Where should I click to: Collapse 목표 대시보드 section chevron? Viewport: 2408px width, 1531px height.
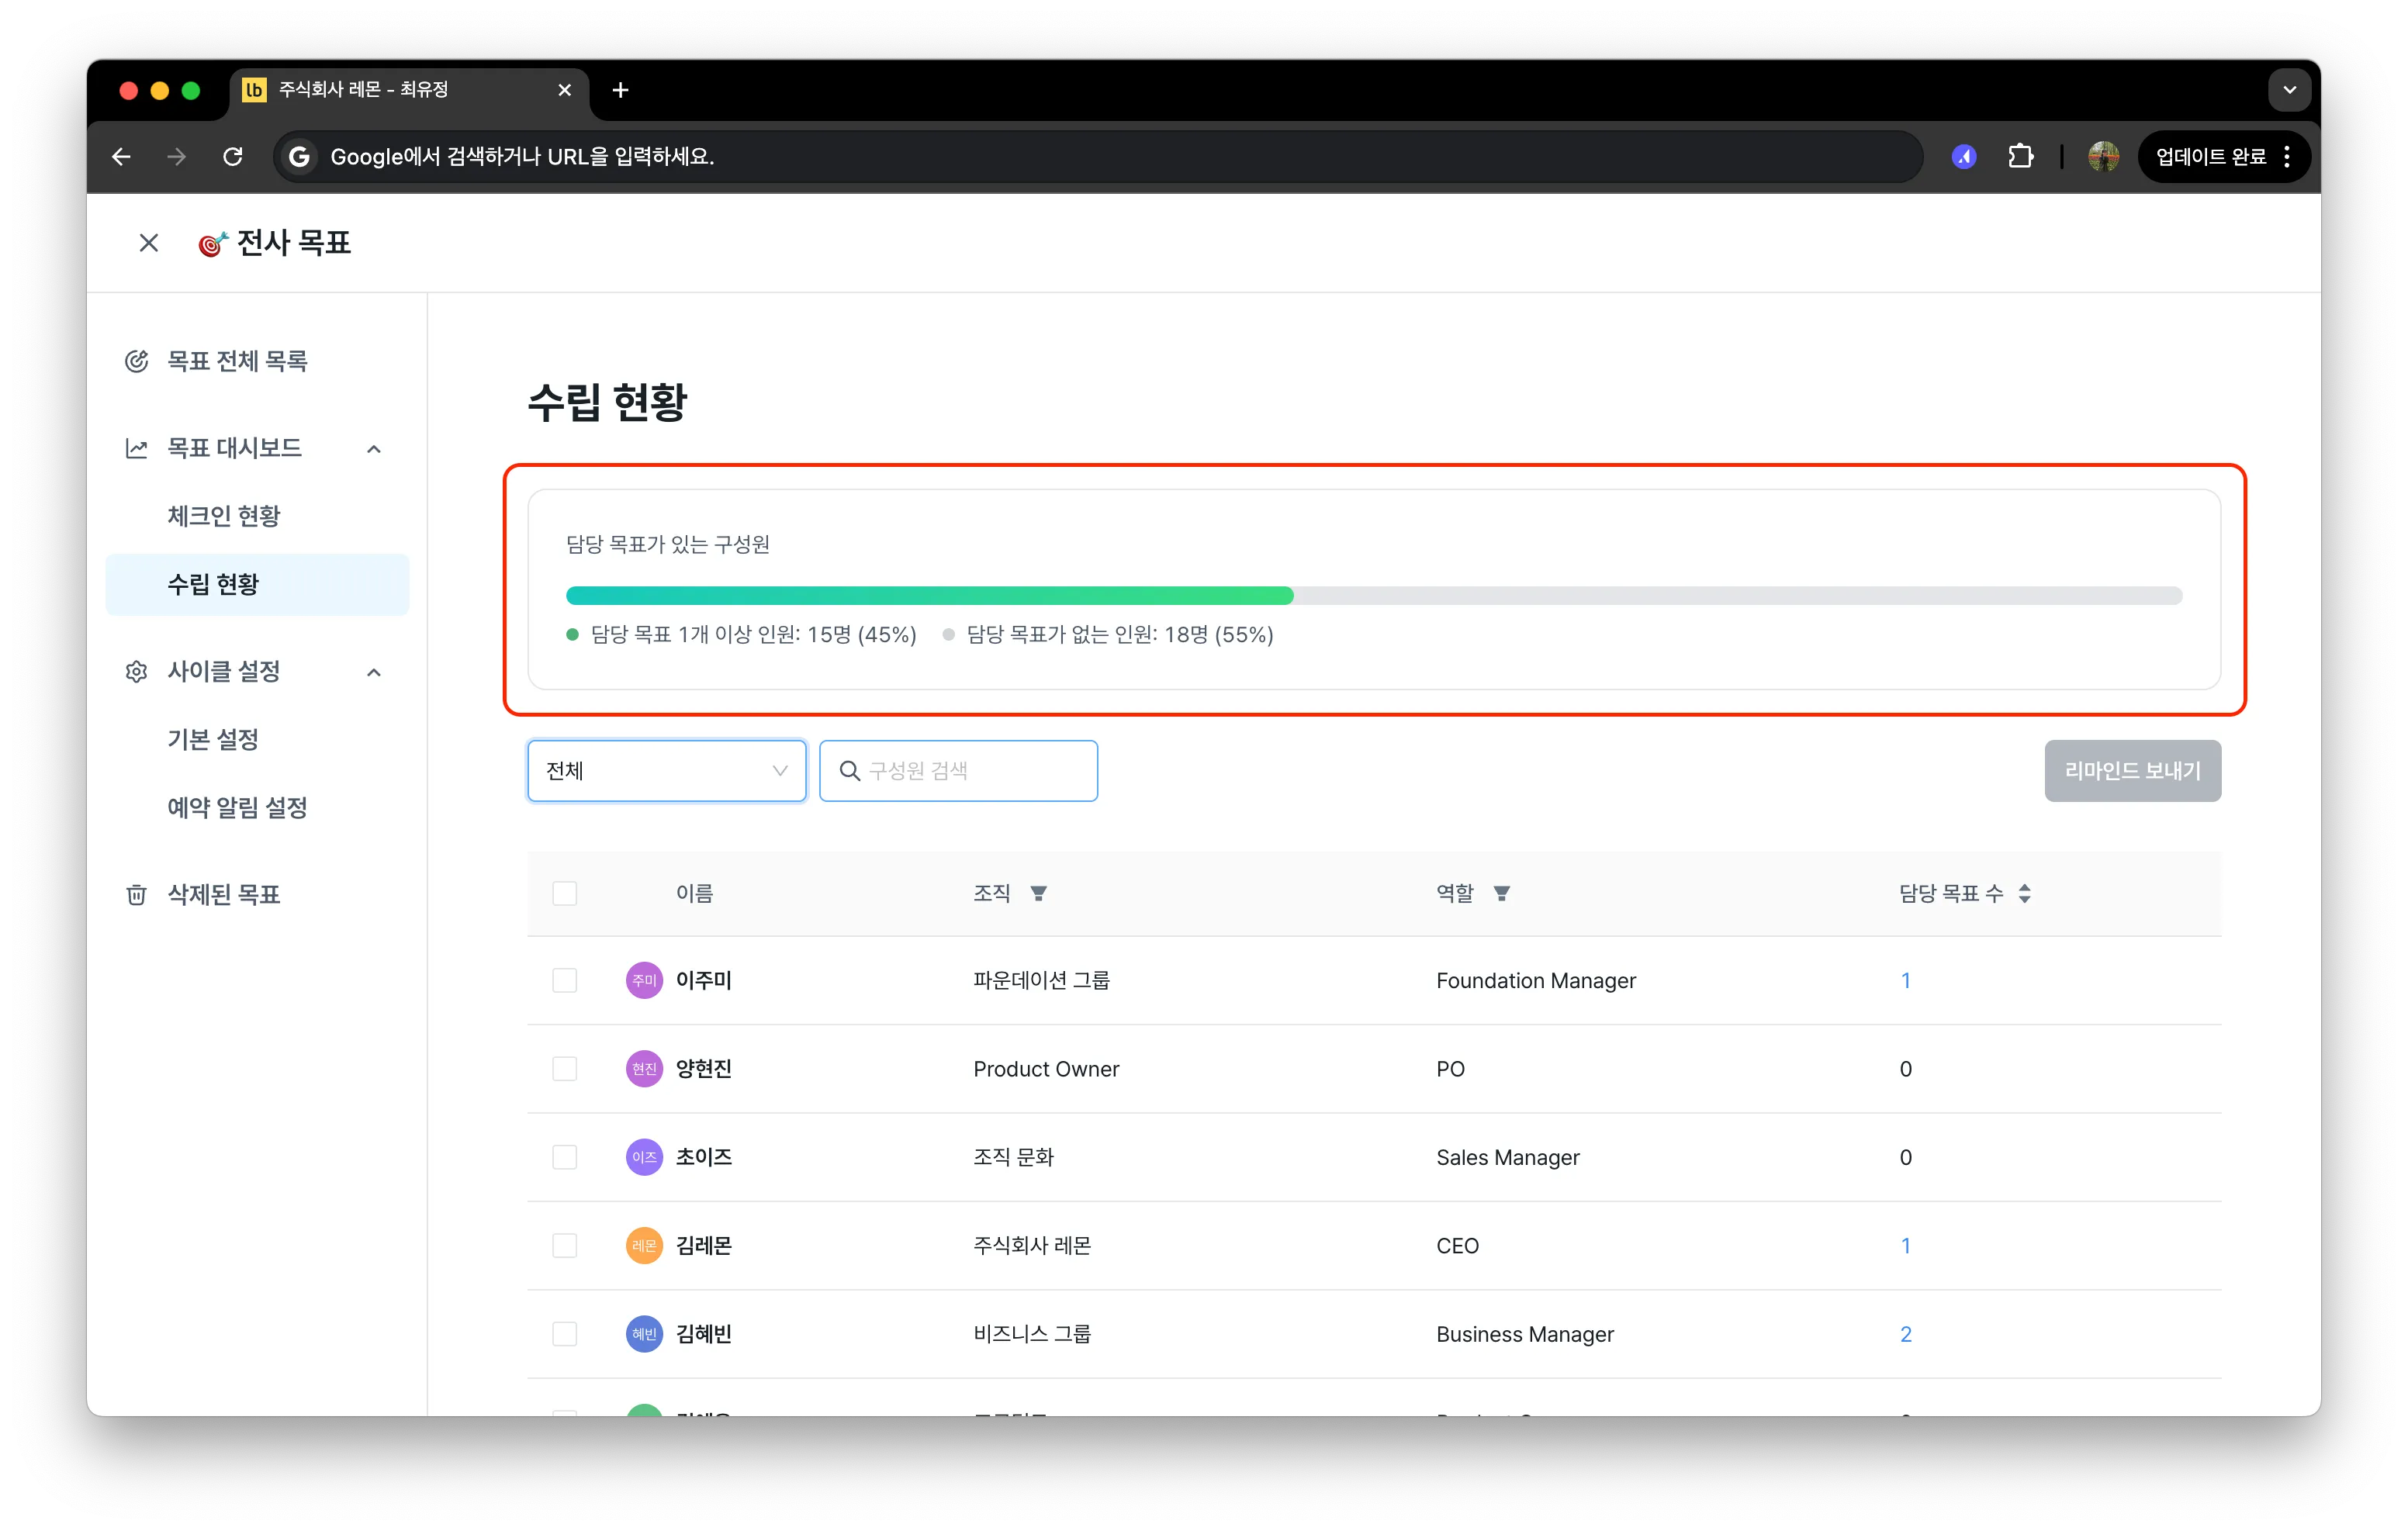point(374,449)
